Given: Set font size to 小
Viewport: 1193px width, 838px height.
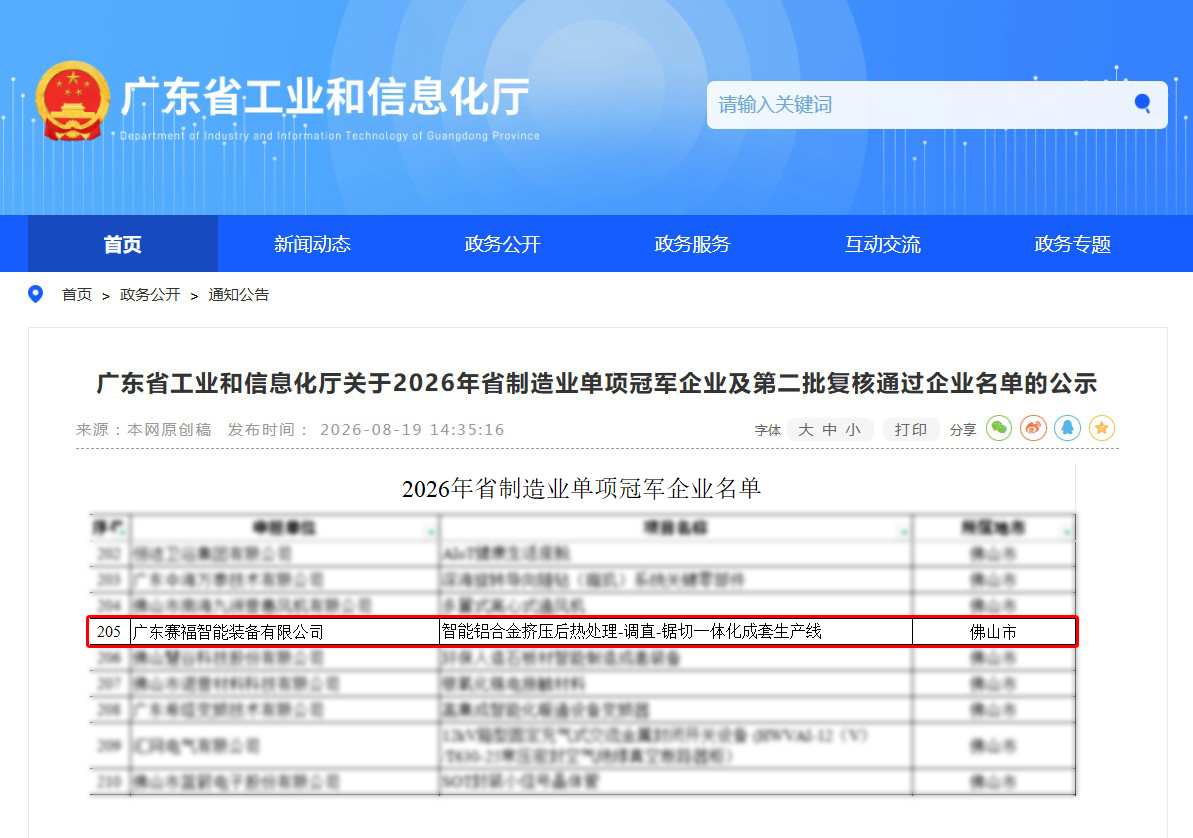Looking at the screenshot, I should pyautogui.click(x=854, y=430).
